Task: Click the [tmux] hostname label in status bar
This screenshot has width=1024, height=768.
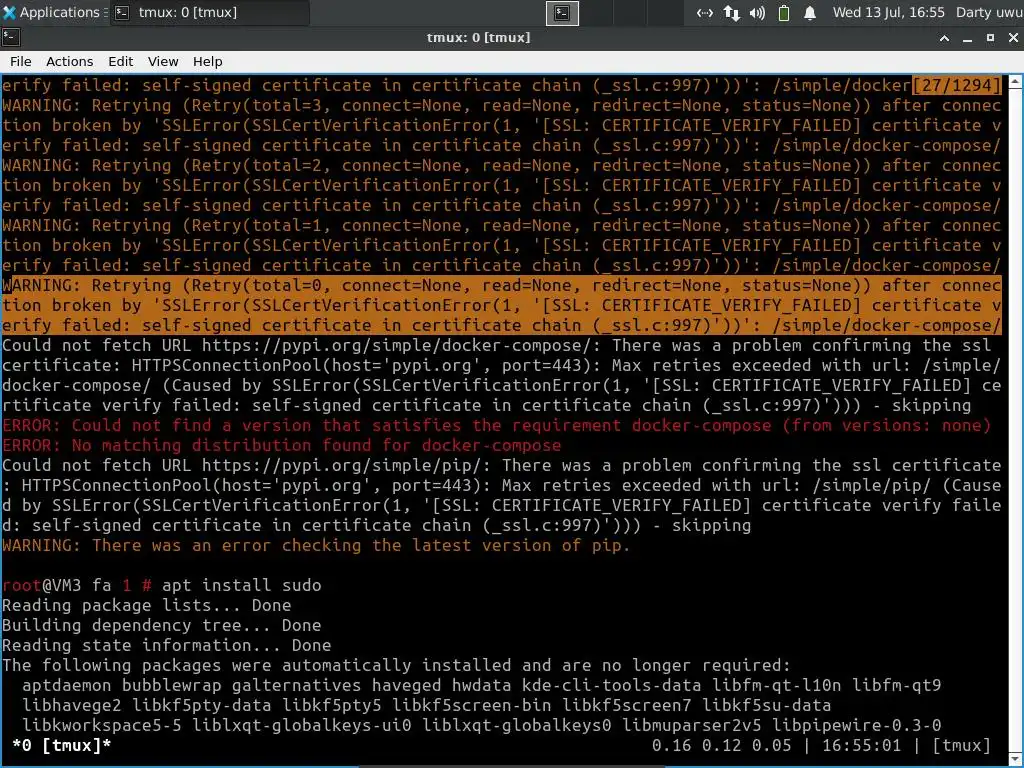Action: (961, 745)
